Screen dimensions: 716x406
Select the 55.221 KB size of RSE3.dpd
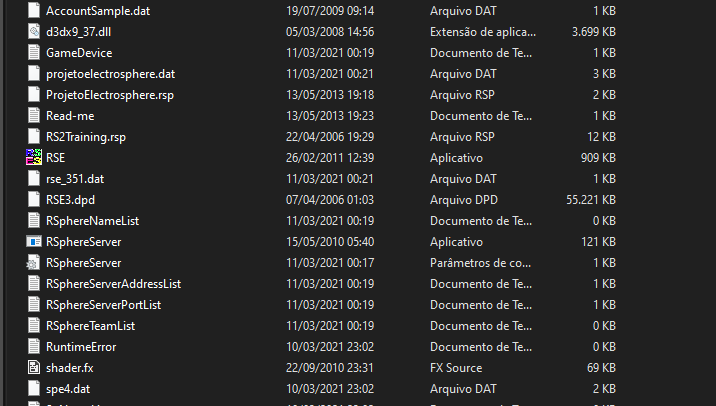pos(591,200)
